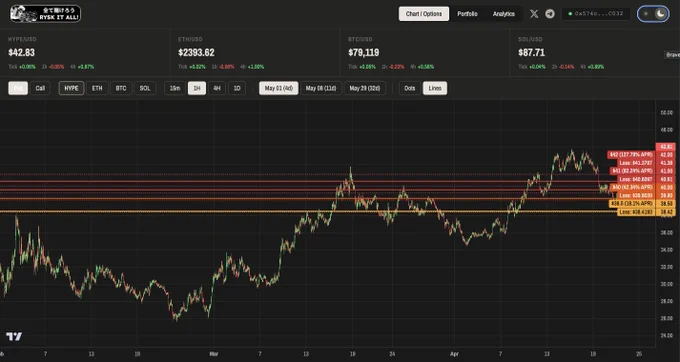Select the HYPE asset
680x362 pixels.
pyautogui.click(x=72, y=88)
